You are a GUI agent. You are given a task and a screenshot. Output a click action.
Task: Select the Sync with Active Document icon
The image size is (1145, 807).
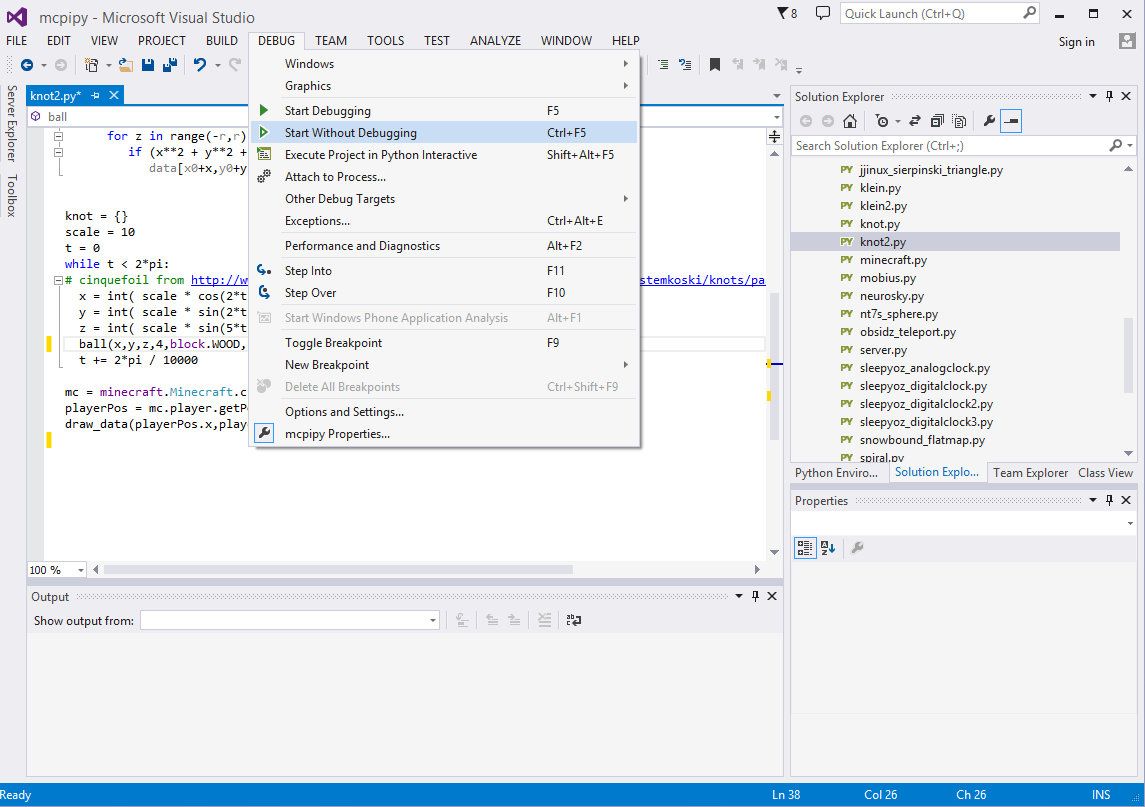coord(915,121)
